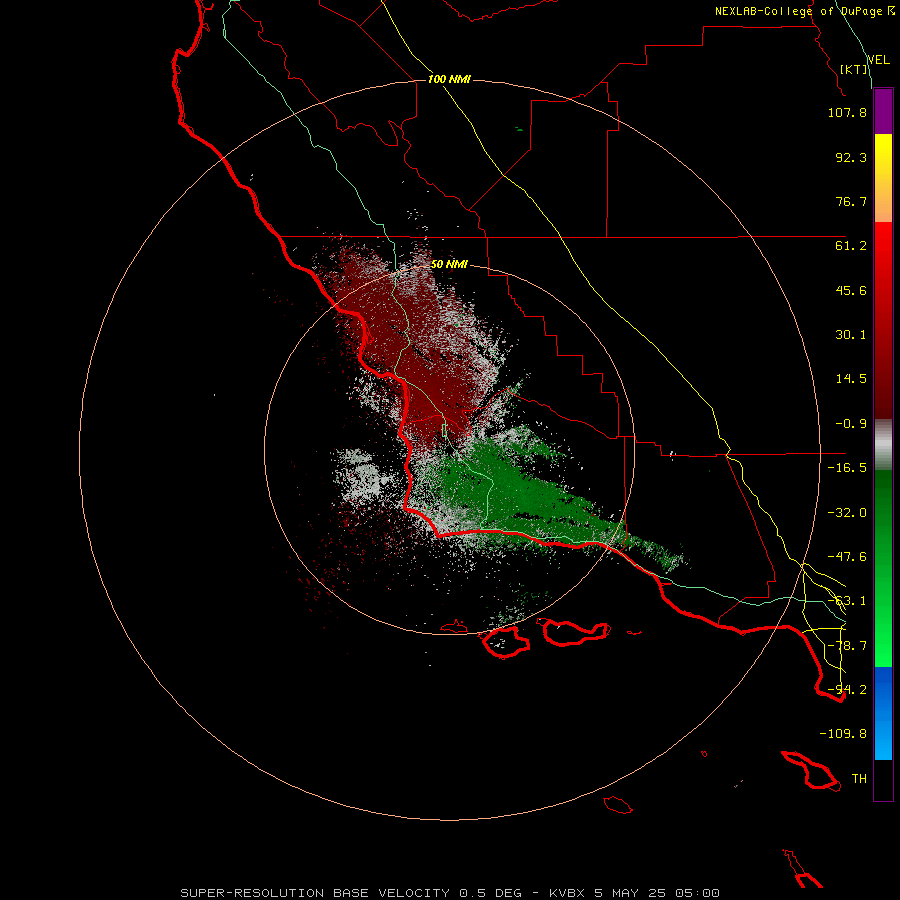Click the 92.3 legend value
The height and width of the screenshot is (900, 900).
pyautogui.click(x=851, y=157)
